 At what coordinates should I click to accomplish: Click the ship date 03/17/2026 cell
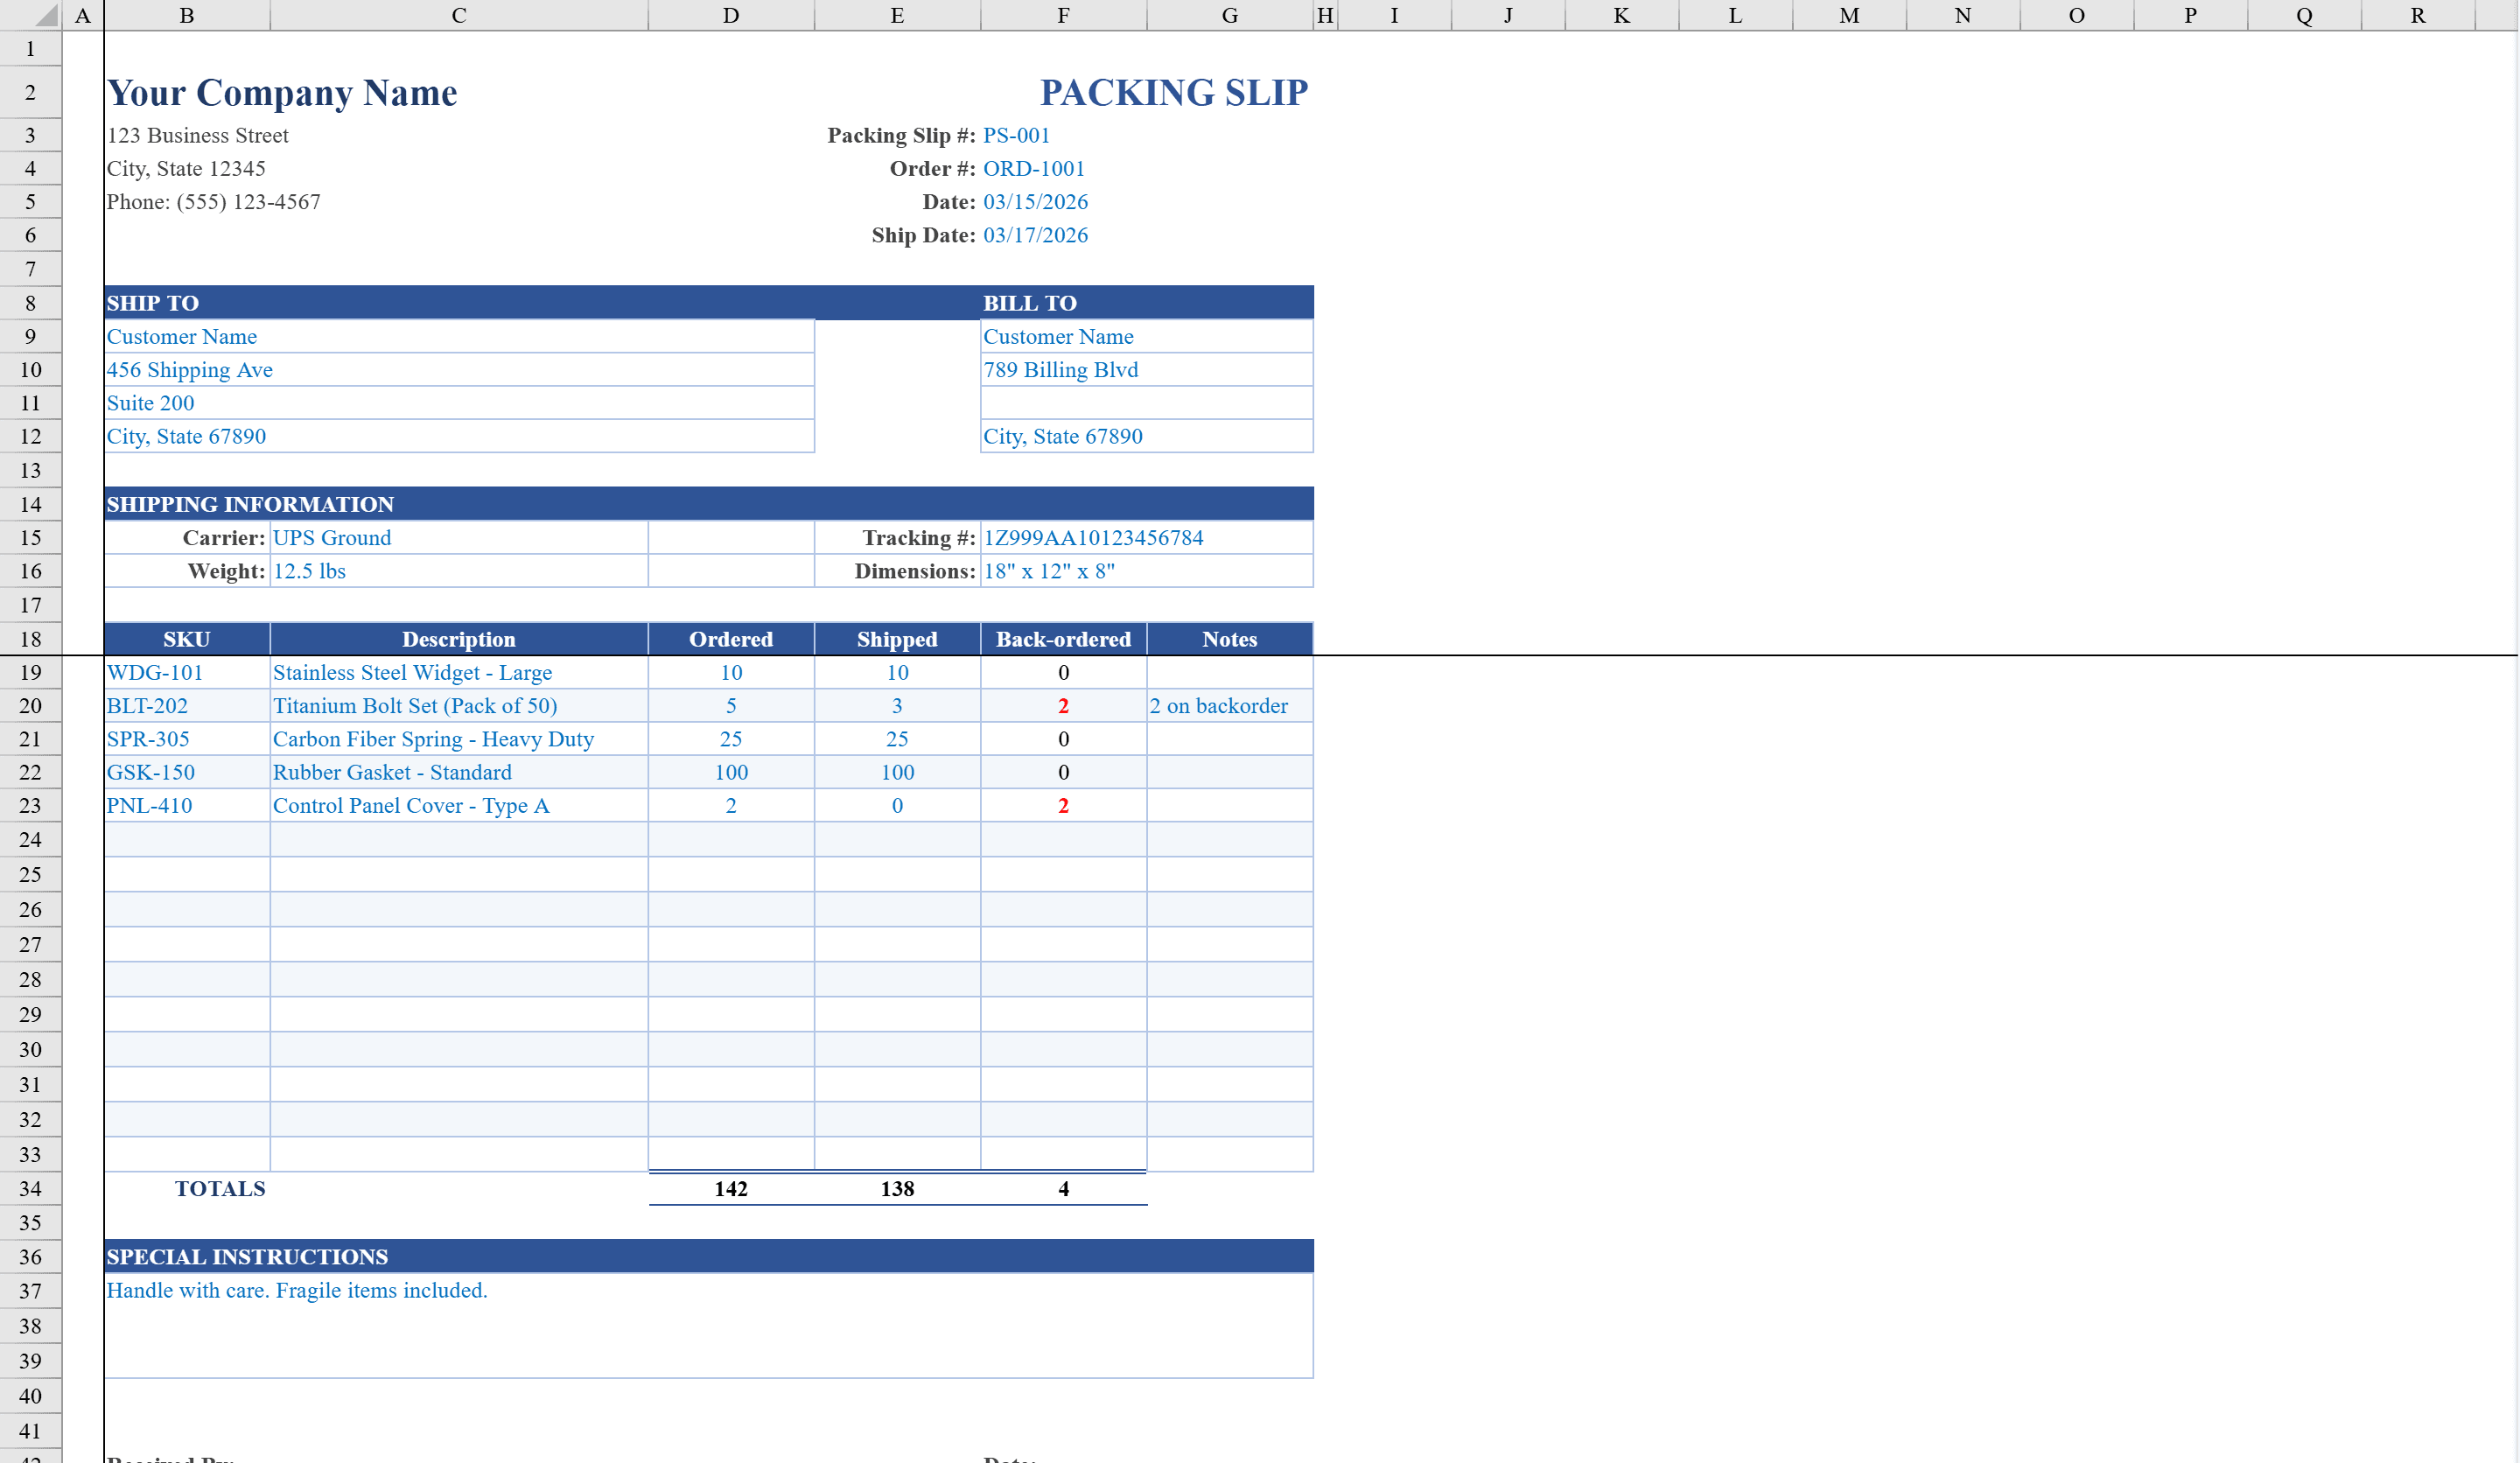(1036, 235)
